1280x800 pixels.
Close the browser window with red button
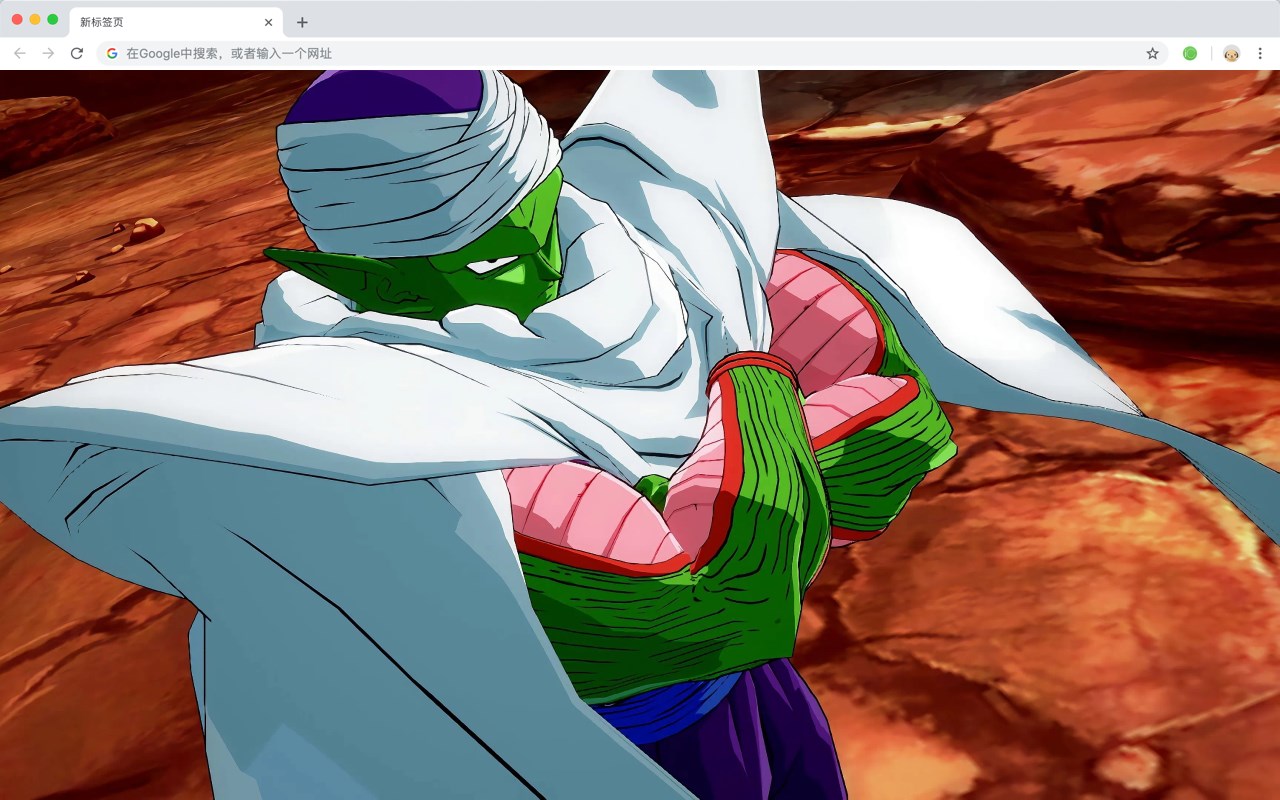click(x=17, y=19)
